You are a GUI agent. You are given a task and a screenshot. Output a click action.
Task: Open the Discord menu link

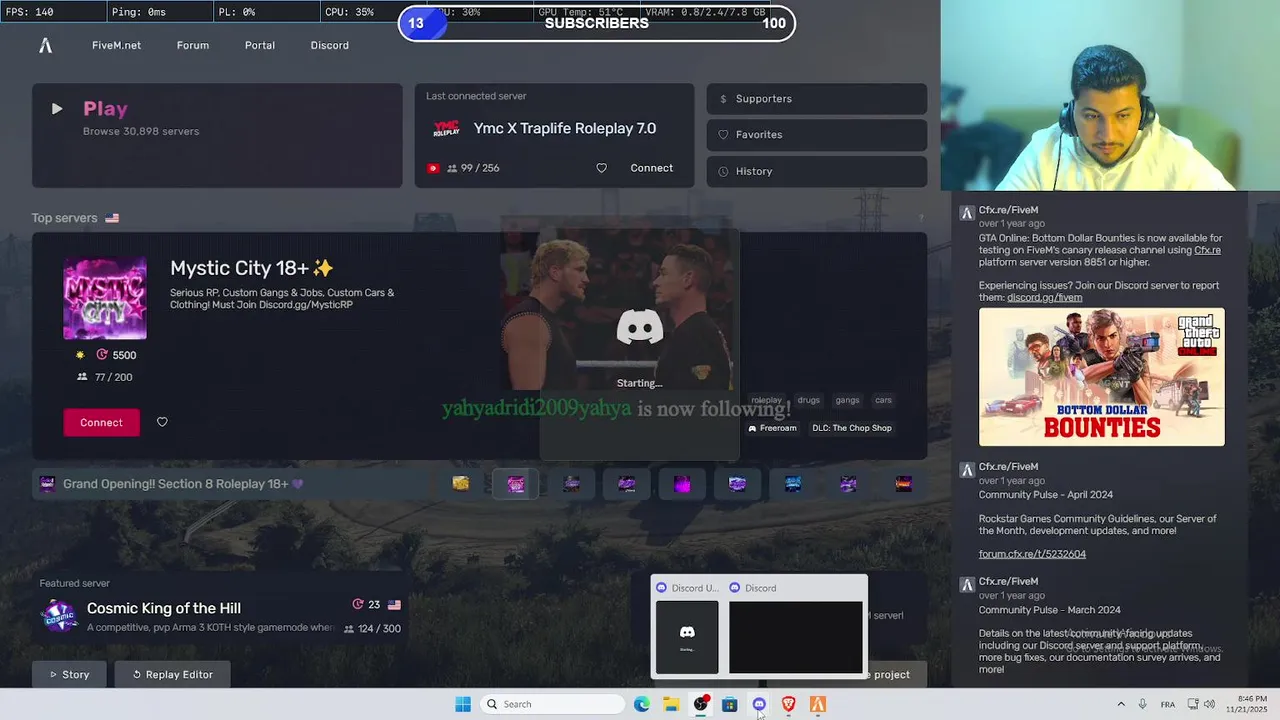point(330,45)
